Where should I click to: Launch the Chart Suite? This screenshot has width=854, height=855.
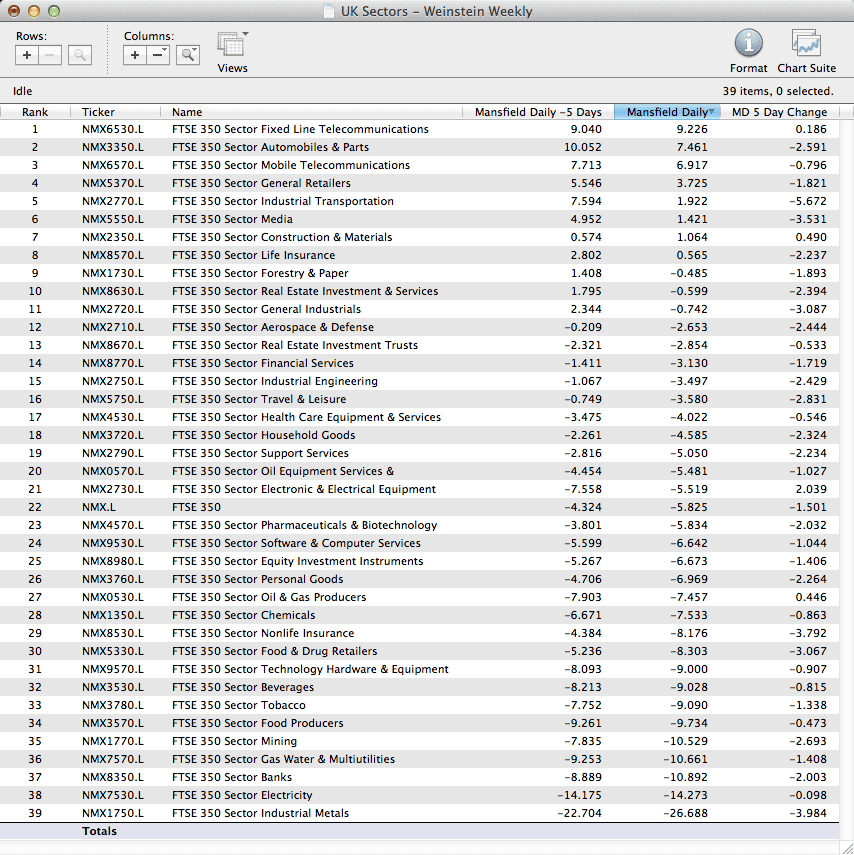tap(806, 44)
